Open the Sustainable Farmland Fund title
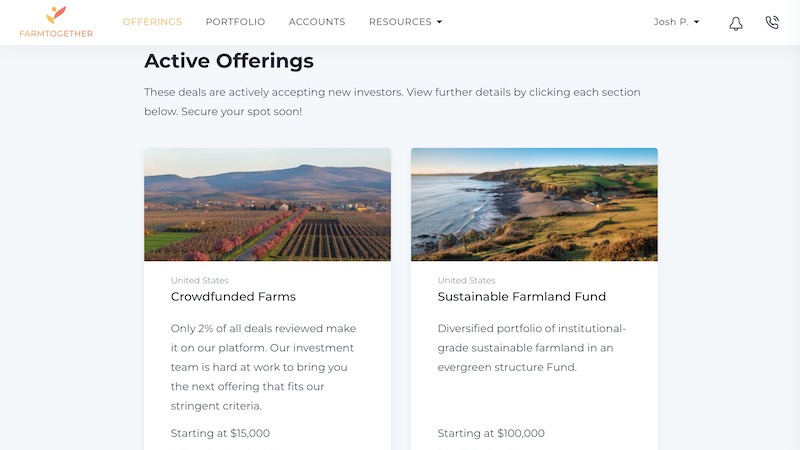The width and height of the screenshot is (800, 450). click(522, 297)
